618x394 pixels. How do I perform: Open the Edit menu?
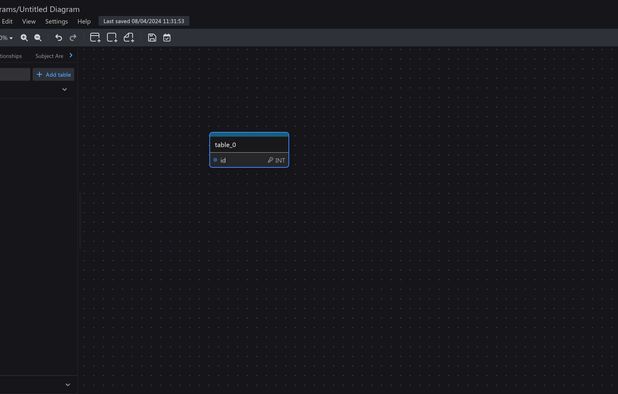(x=7, y=21)
